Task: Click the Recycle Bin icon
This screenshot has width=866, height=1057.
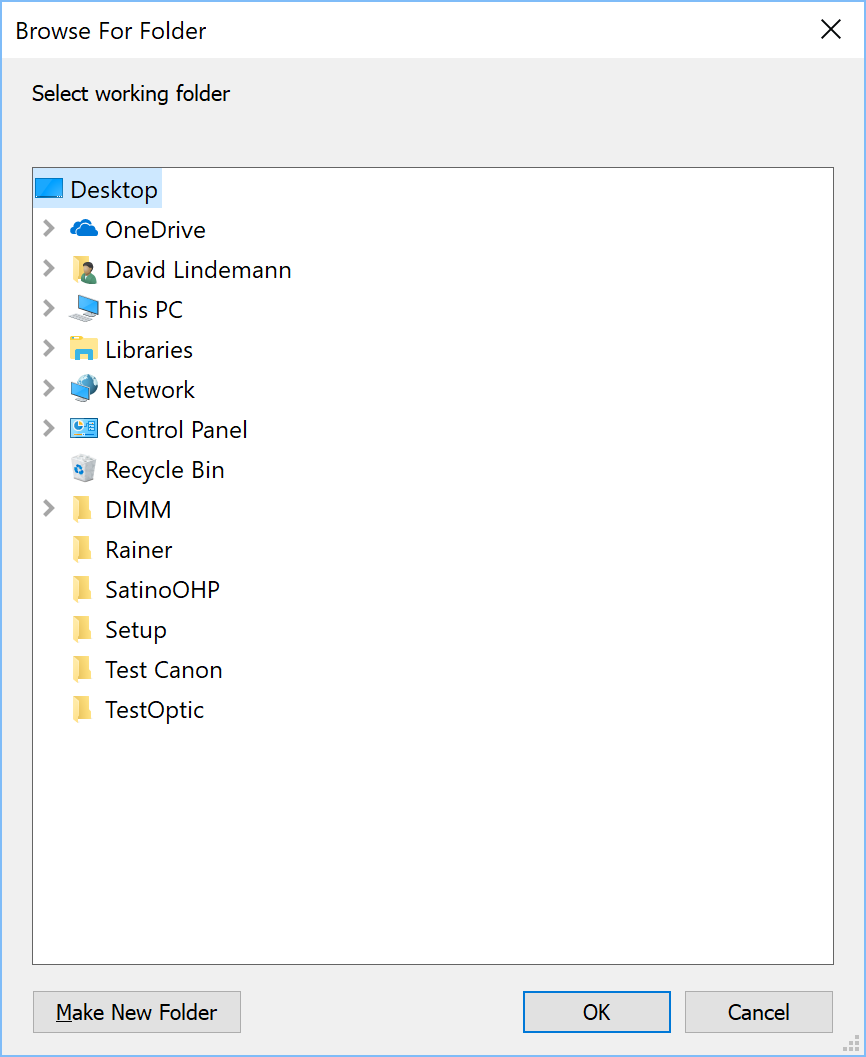Action: (84, 469)
